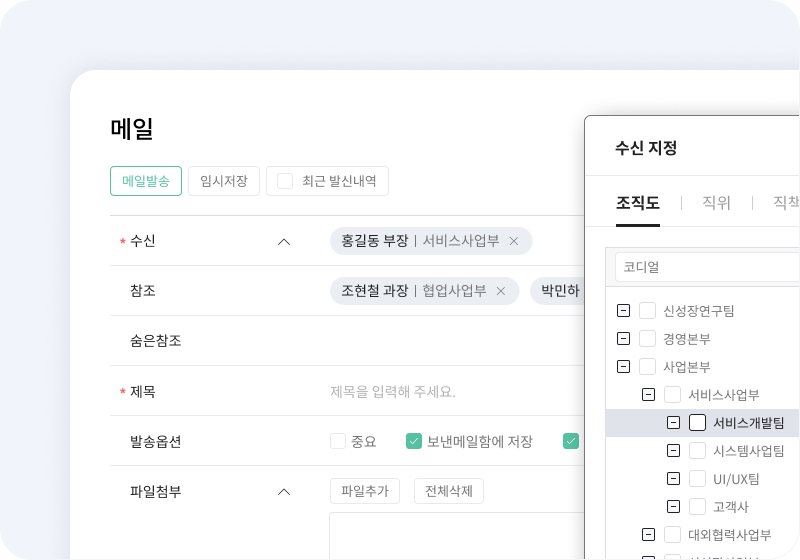800x560 pixels.
Task: Remove 조현철 과장 from 참조 field
Action: point(501,291)
